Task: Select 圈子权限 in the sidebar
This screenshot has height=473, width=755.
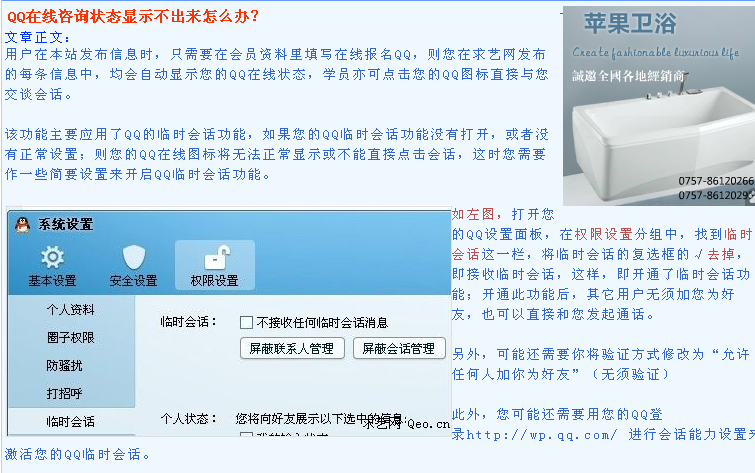Action: [x=71, y=338]
